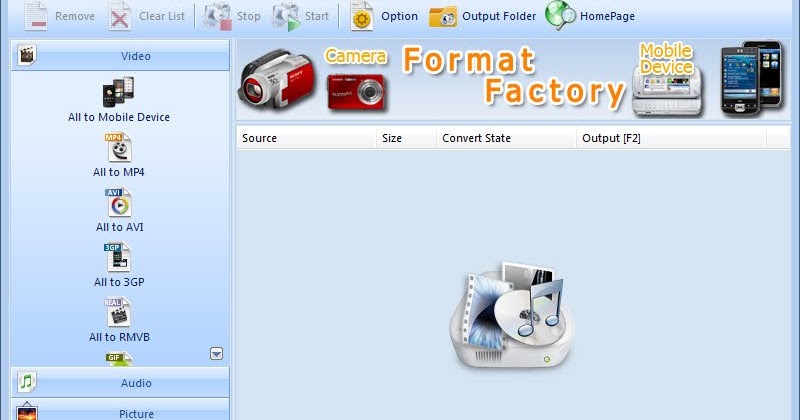Select the All to MP4 icon
The width and height of the screenshot is (800, 420).
pos(118,147)
